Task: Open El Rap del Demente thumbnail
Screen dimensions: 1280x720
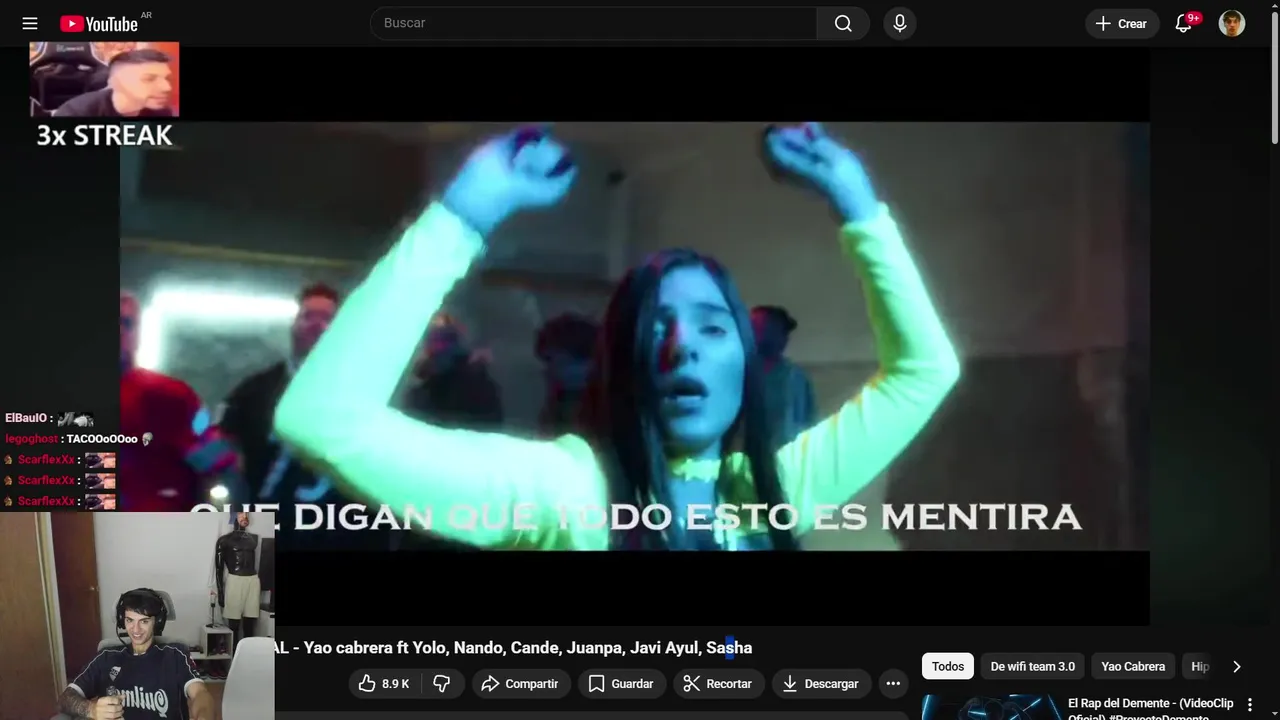Action: pos(991,707)
